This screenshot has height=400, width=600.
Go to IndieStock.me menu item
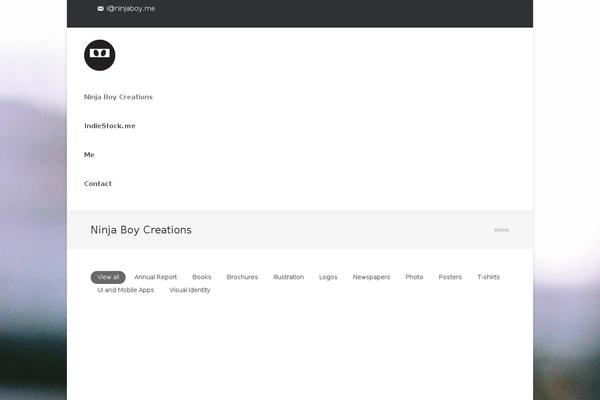[110, 126]
